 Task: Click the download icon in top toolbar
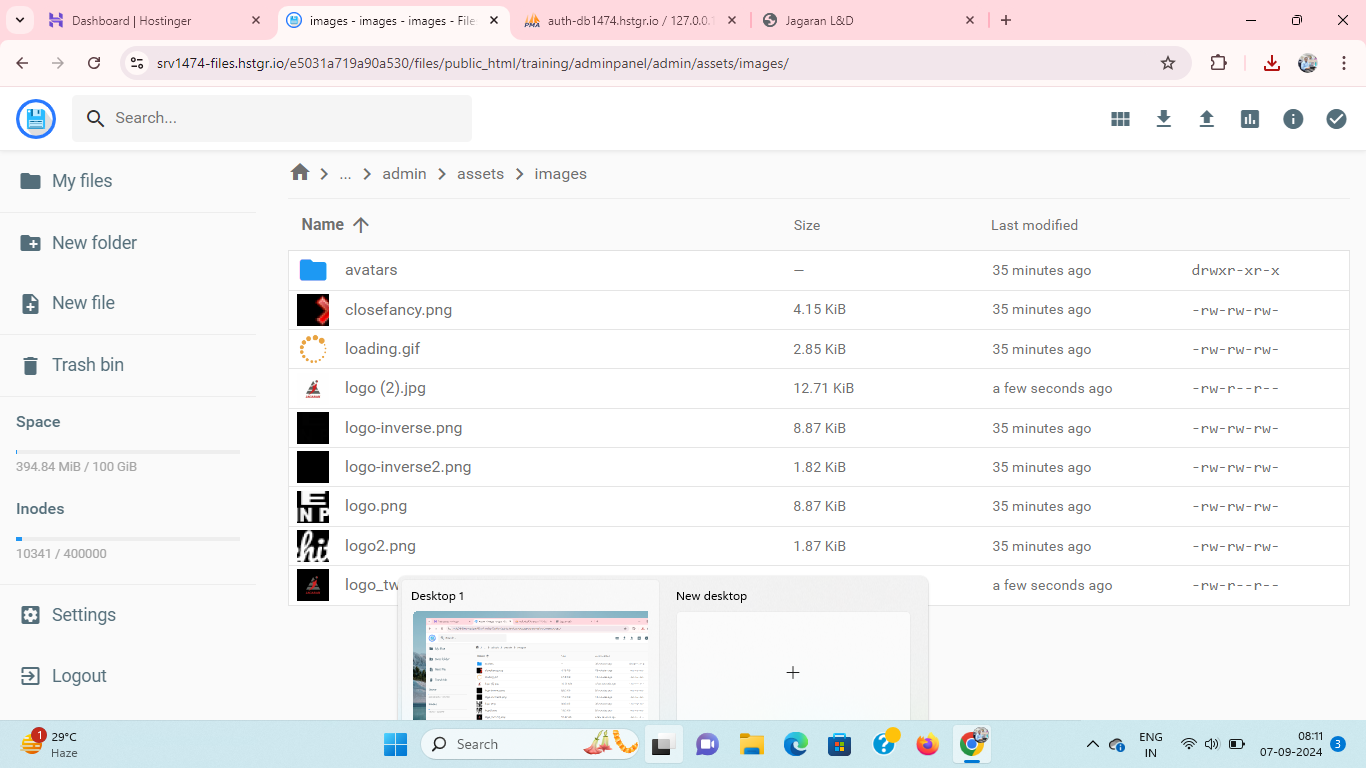pos(1163,119)
